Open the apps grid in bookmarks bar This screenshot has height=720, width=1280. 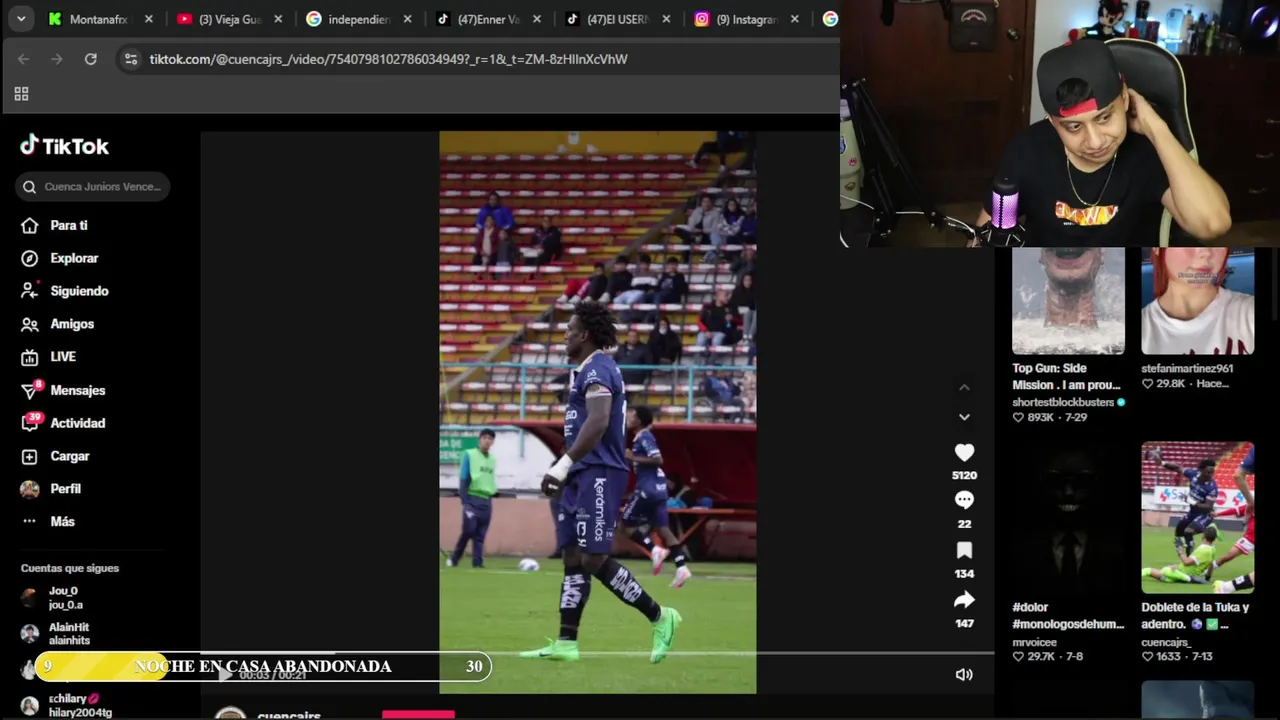tap(21, 94)
